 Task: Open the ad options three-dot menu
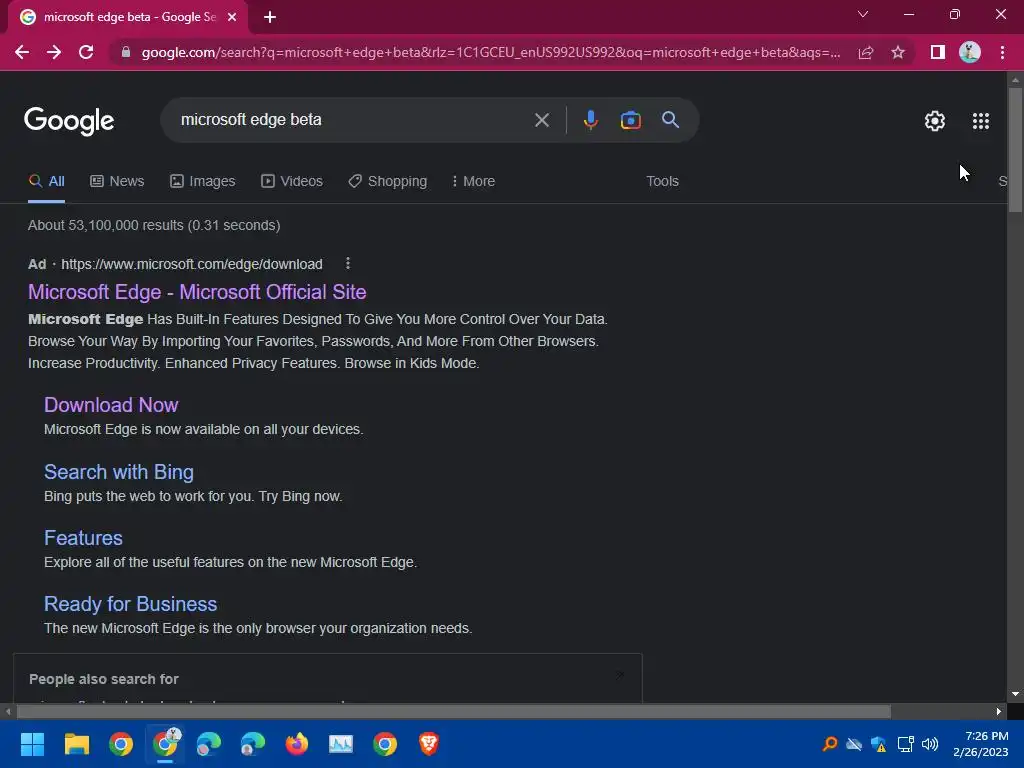[x=347, y=263]
